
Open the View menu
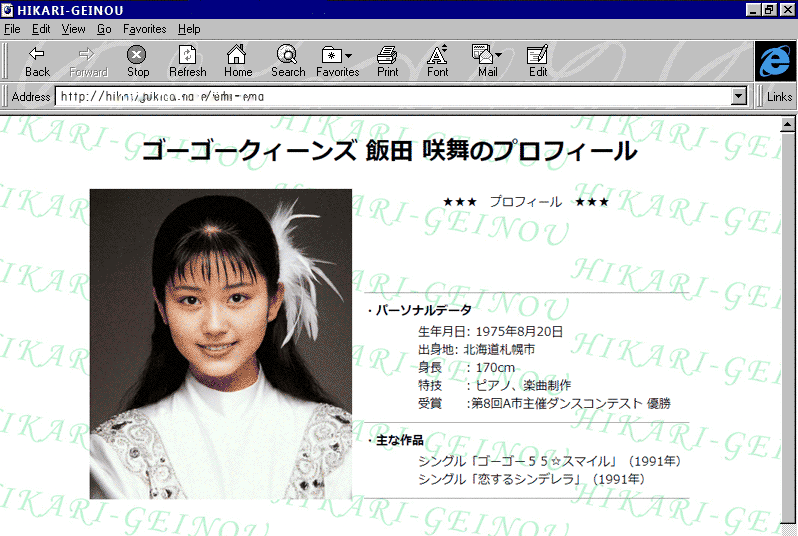[x=73, y=29]
